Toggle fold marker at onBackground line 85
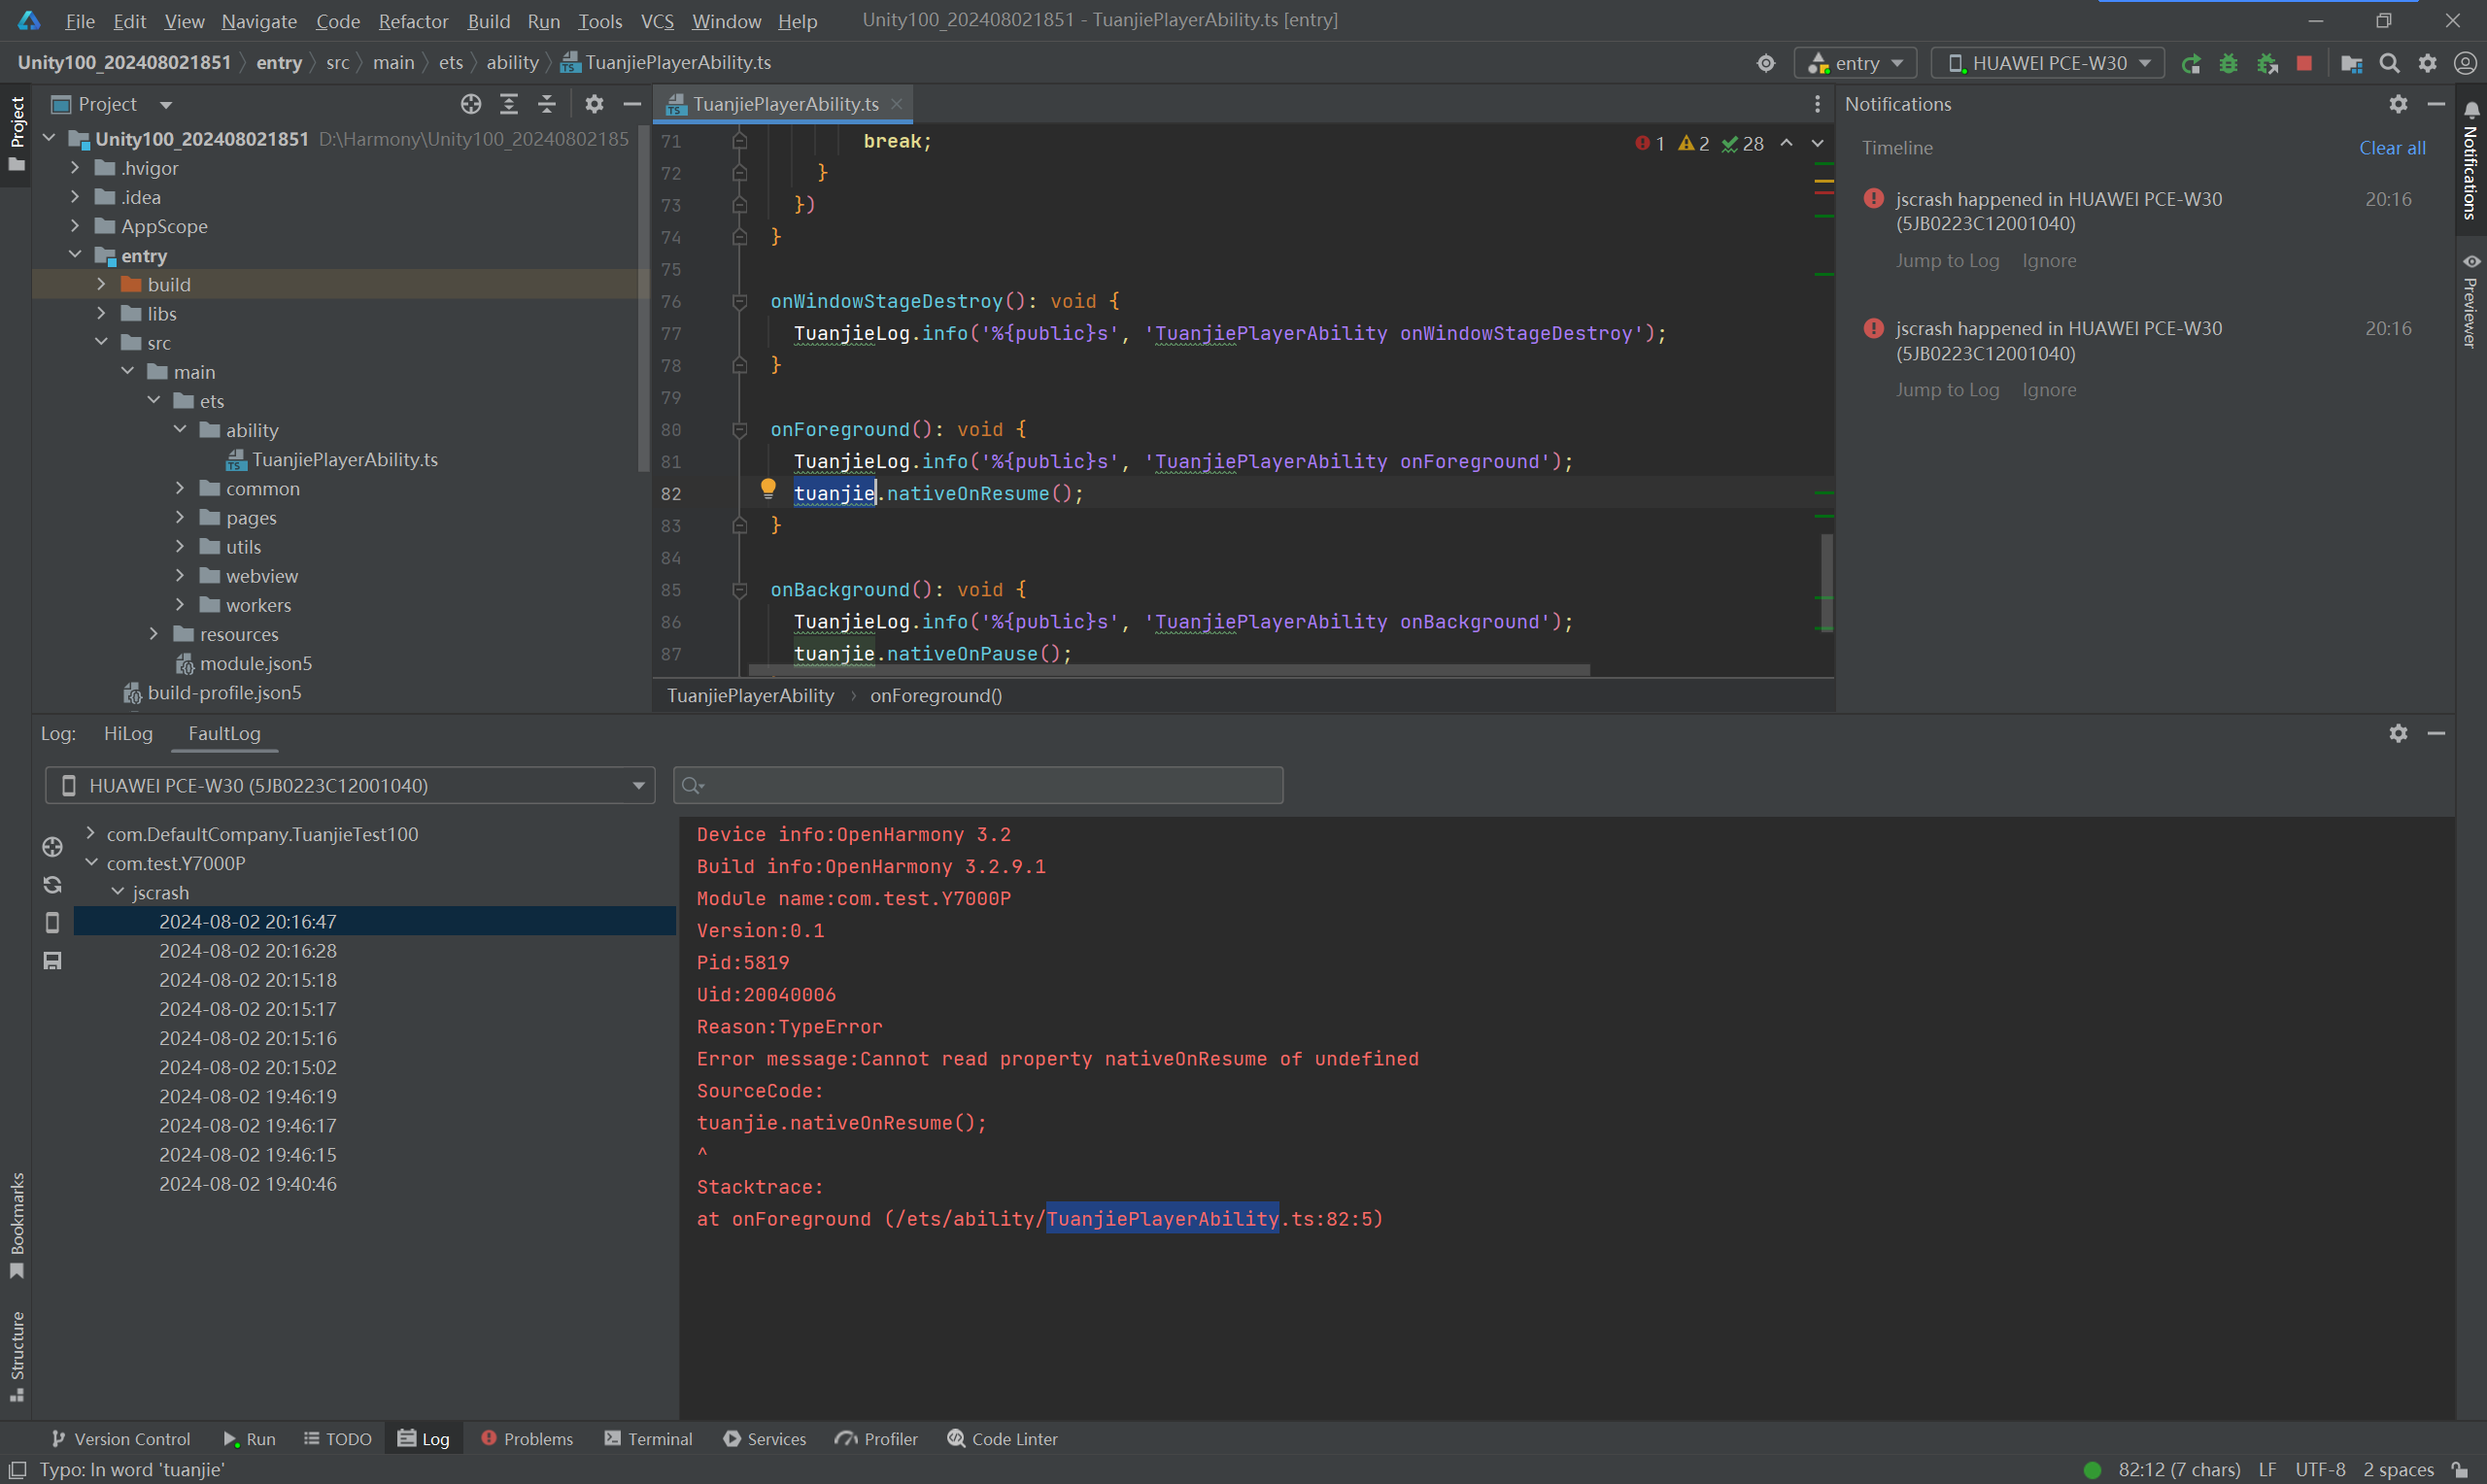The height and width of the screenshot is (1484, 2487). 740,590
